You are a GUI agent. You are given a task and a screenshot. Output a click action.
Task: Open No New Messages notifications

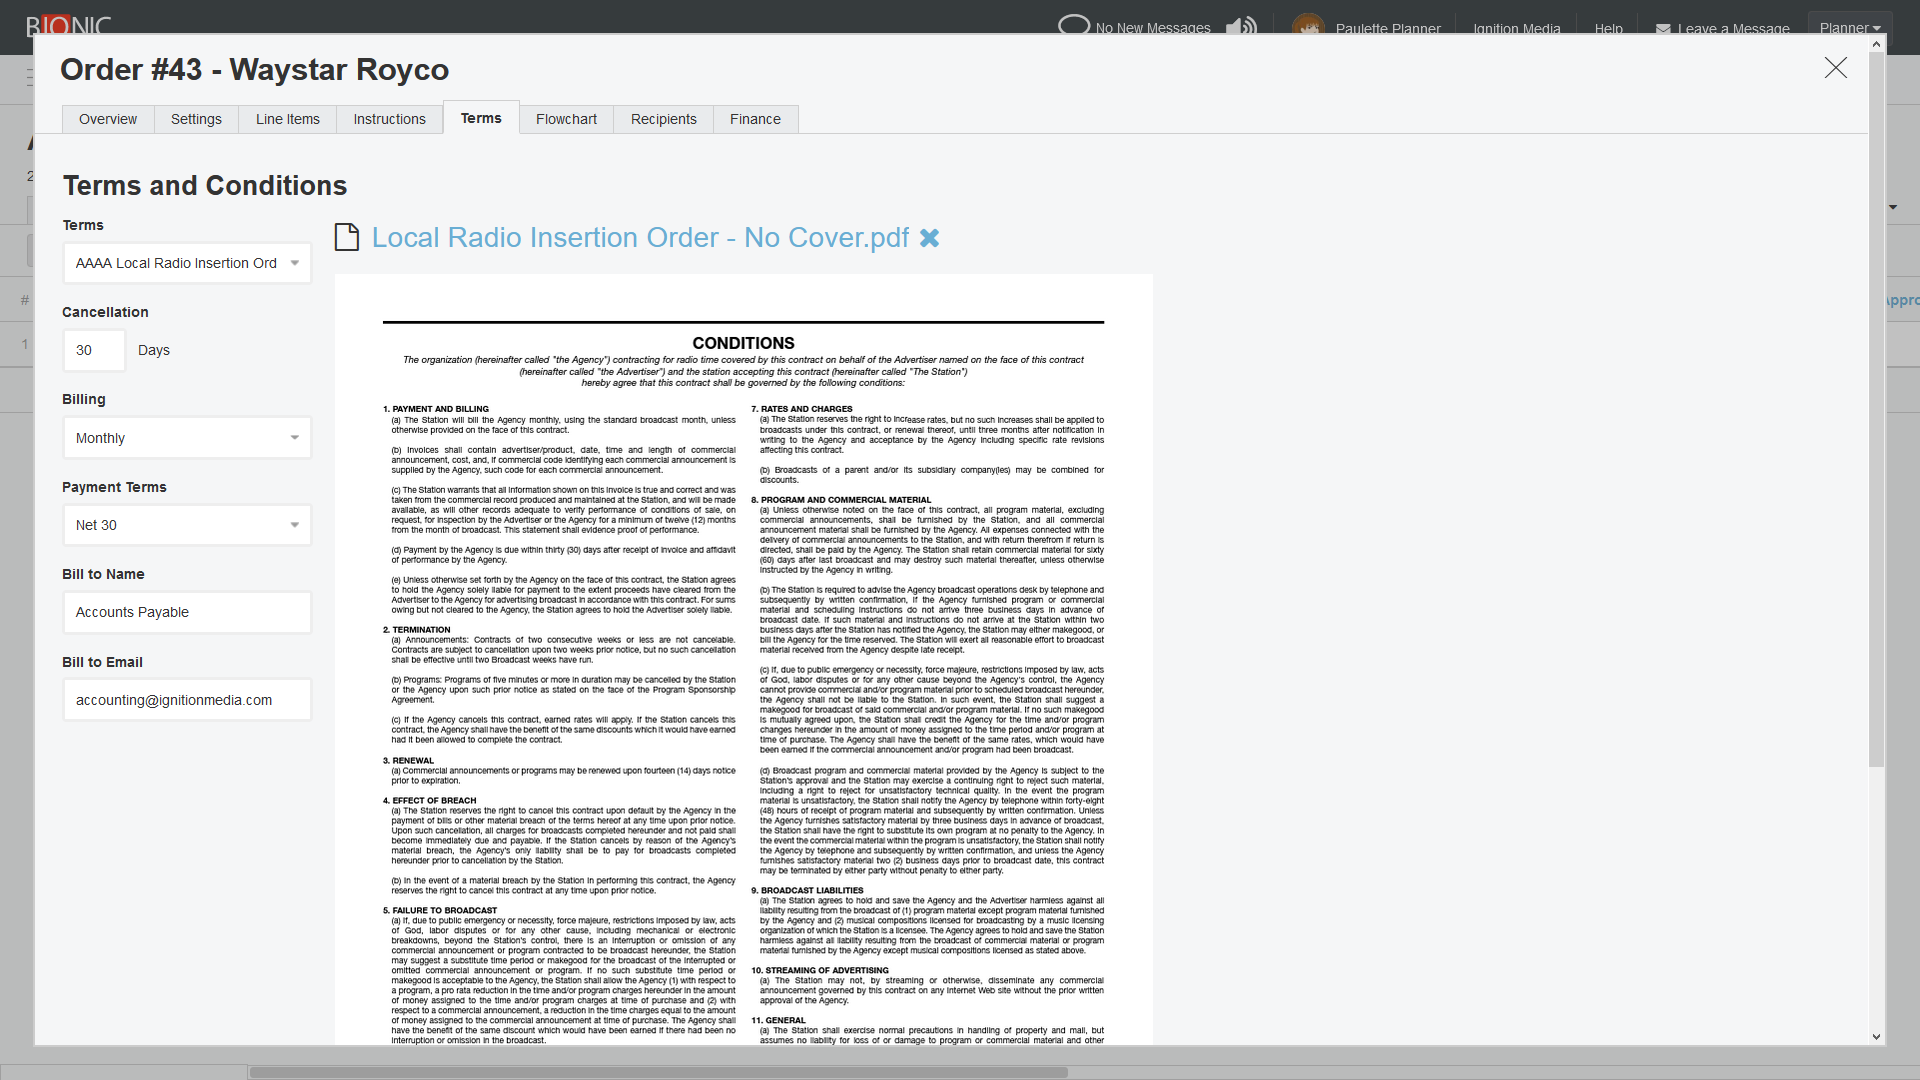1134,28
